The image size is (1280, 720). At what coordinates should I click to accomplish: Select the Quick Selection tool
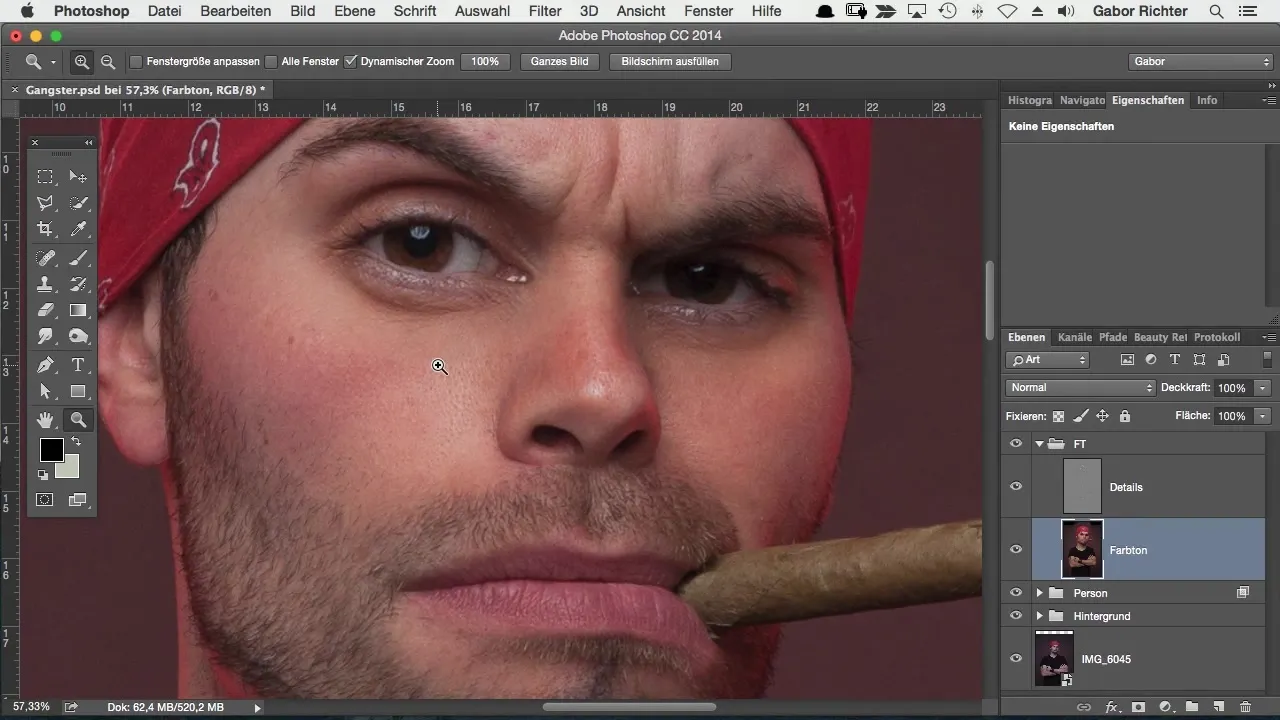[x=78, y=203]
